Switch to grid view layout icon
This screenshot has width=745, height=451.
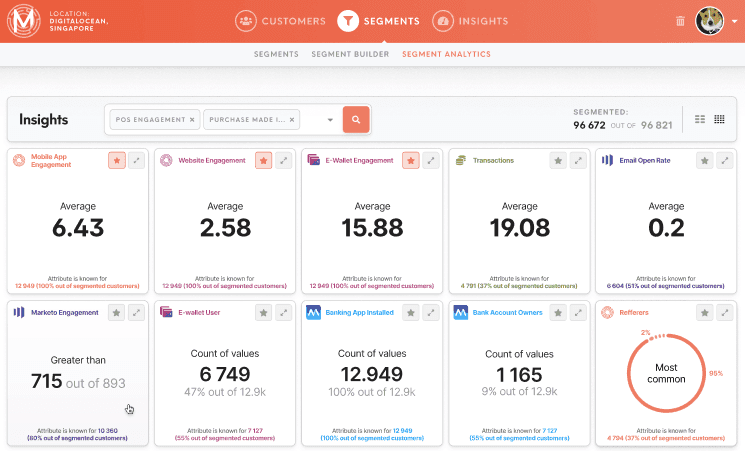(719, 119)
